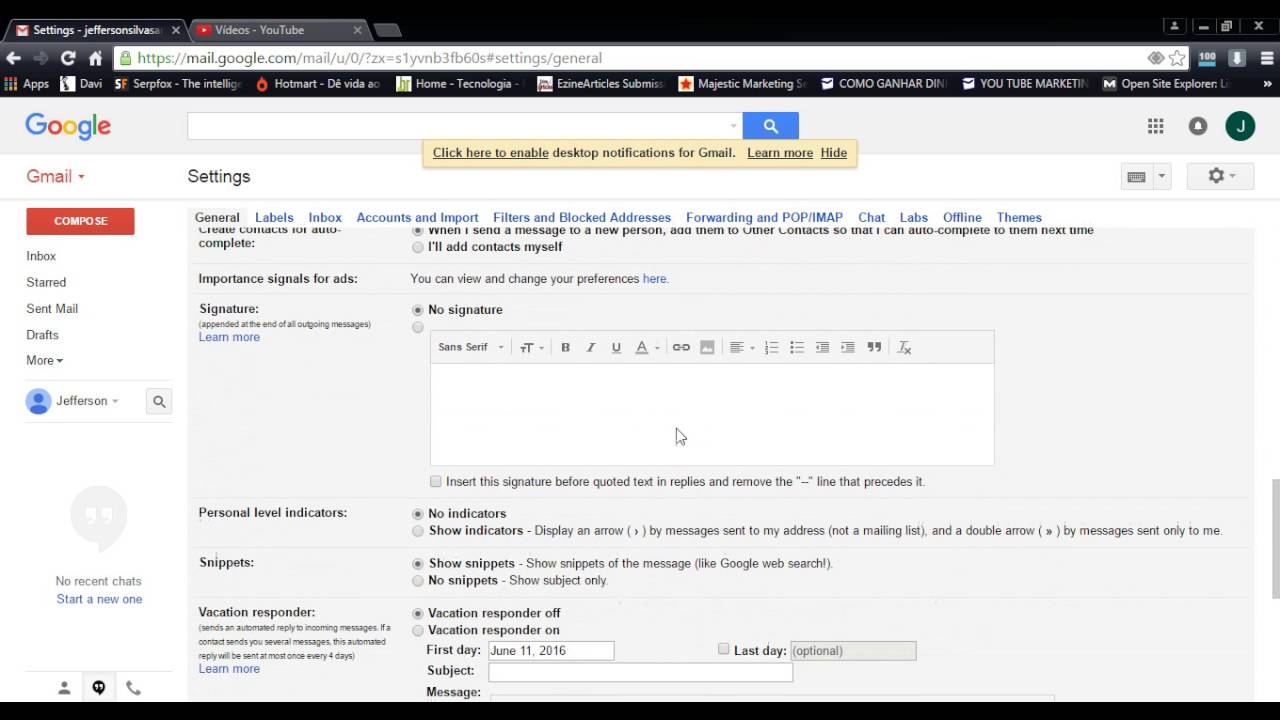Insert bulleted list in signature

pos(797,347)
